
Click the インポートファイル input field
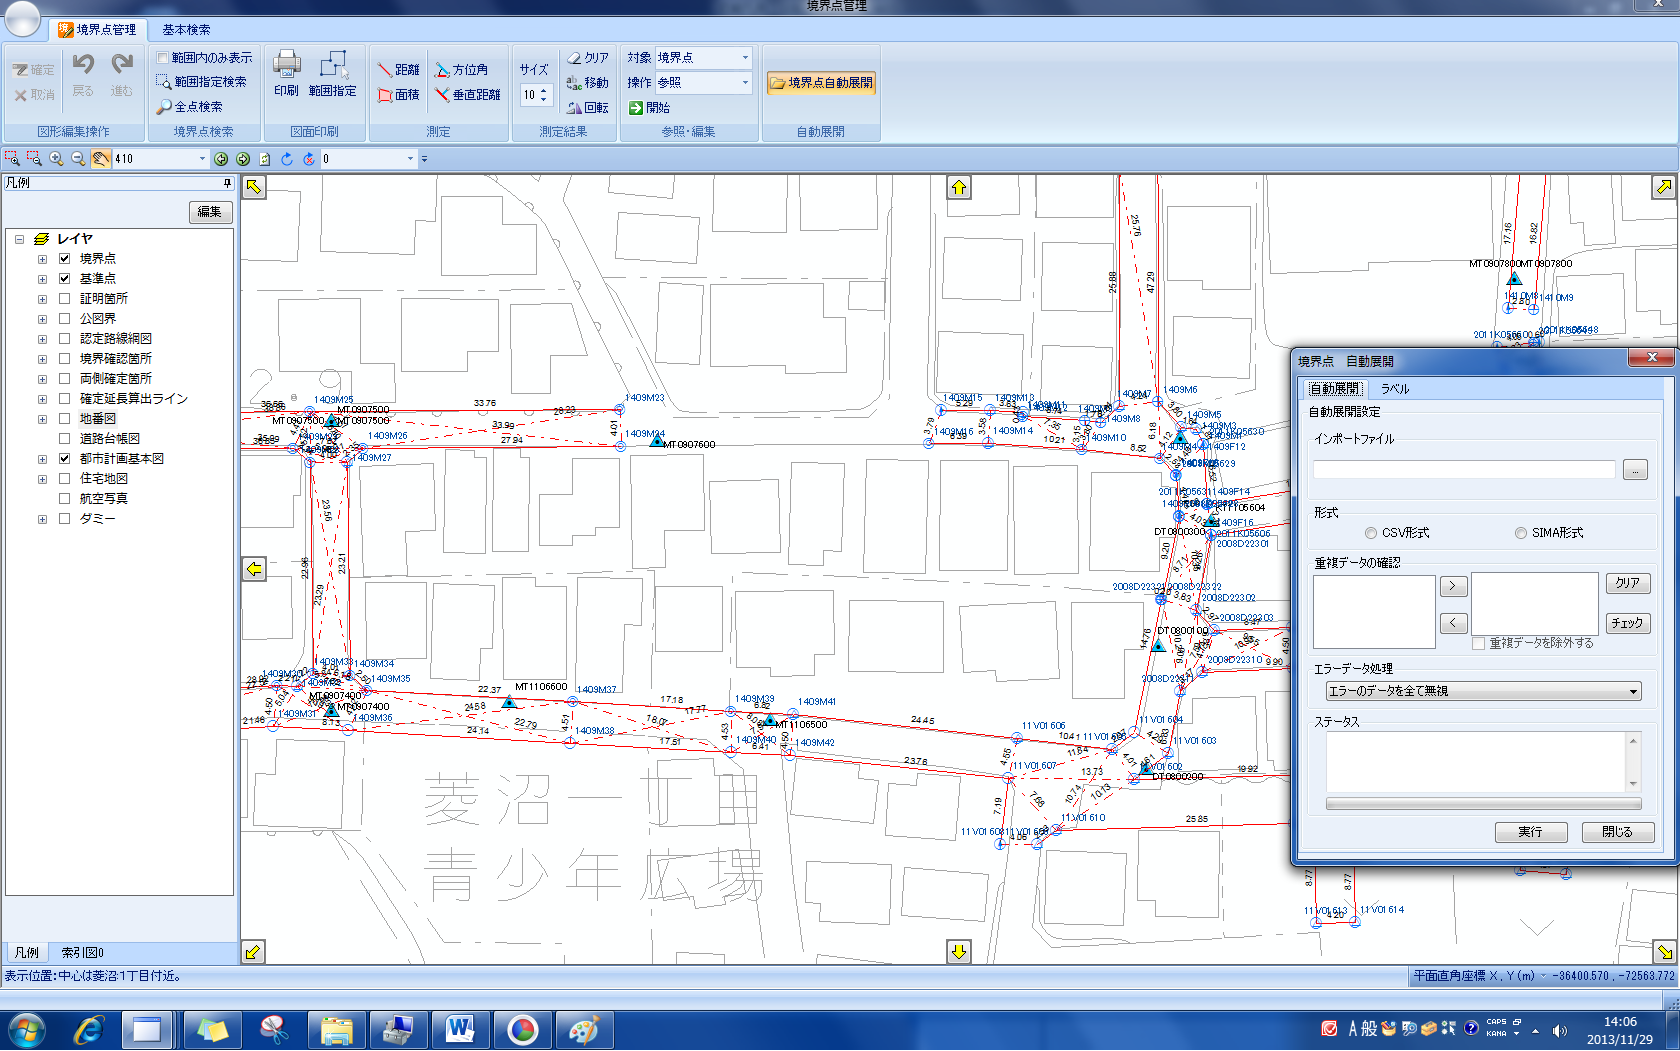point(1464,470)
